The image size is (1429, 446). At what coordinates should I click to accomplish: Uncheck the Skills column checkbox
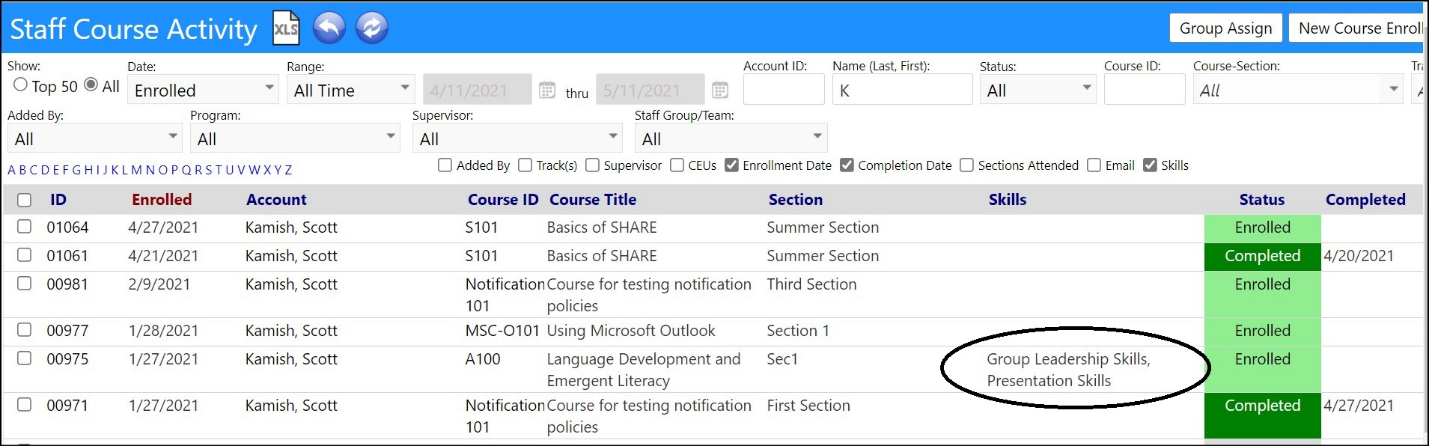(x=1150, y=166)
